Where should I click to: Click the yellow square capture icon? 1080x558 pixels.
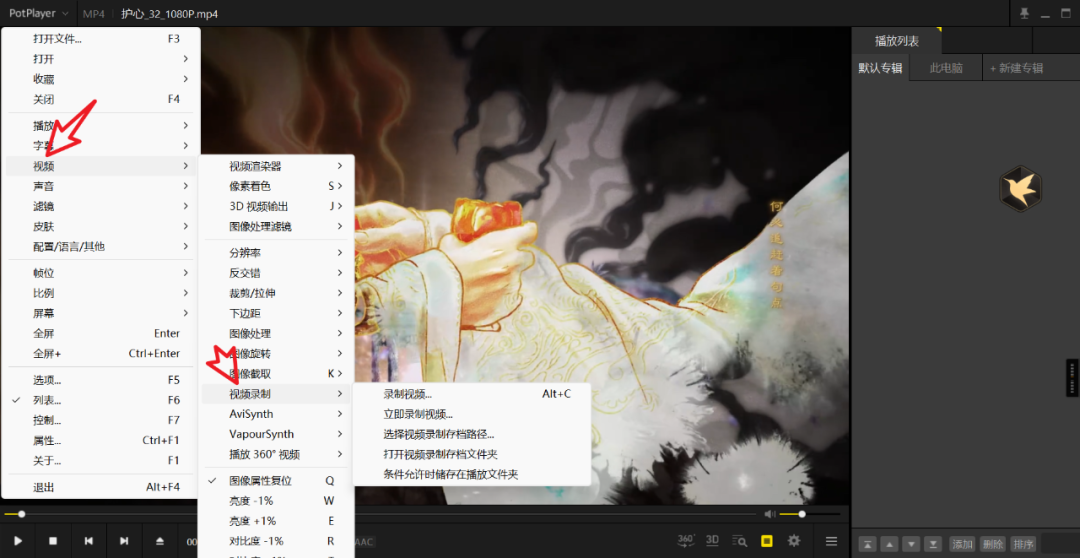(x=767, y=541)
